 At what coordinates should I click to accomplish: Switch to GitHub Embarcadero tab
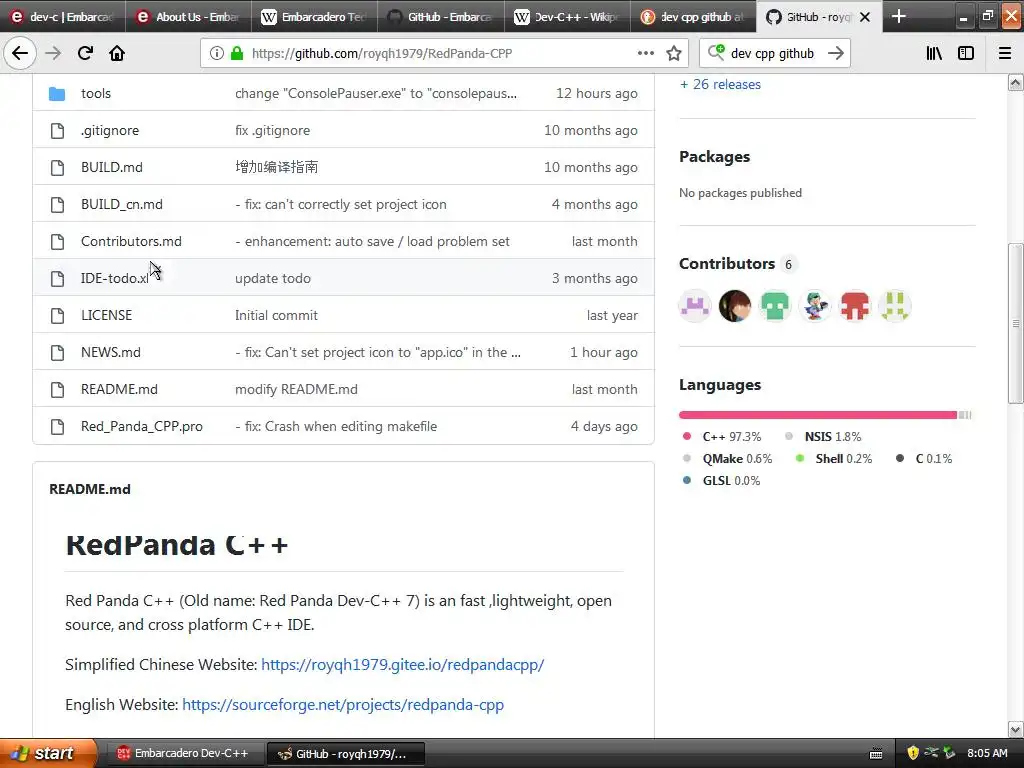(441, 17)
